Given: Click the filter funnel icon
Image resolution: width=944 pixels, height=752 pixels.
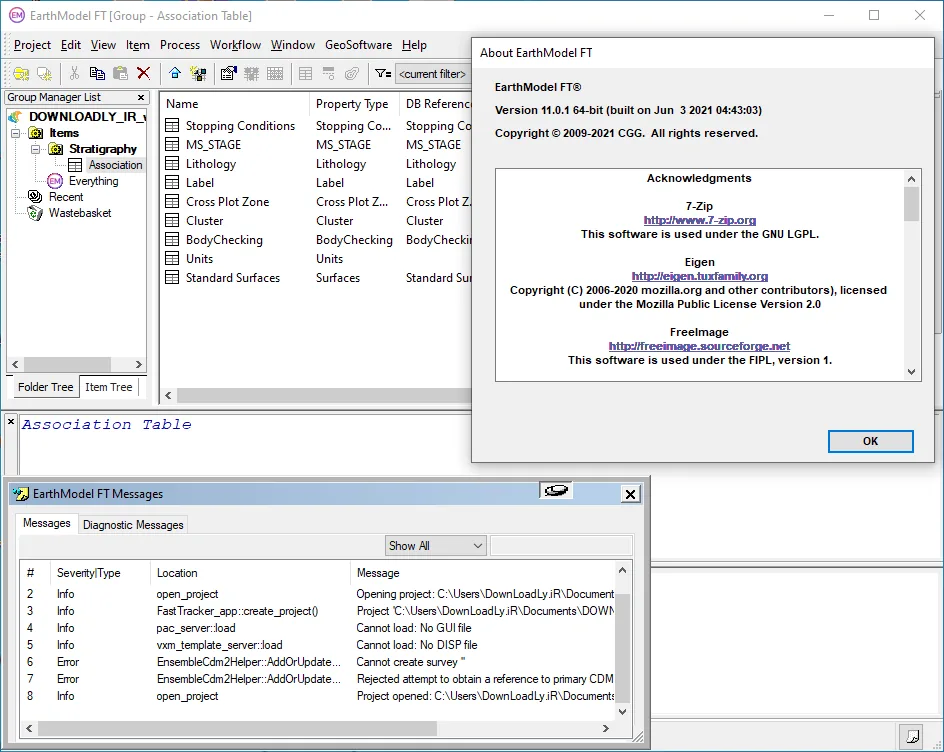Looking at the screenshot, I should 382,73.
